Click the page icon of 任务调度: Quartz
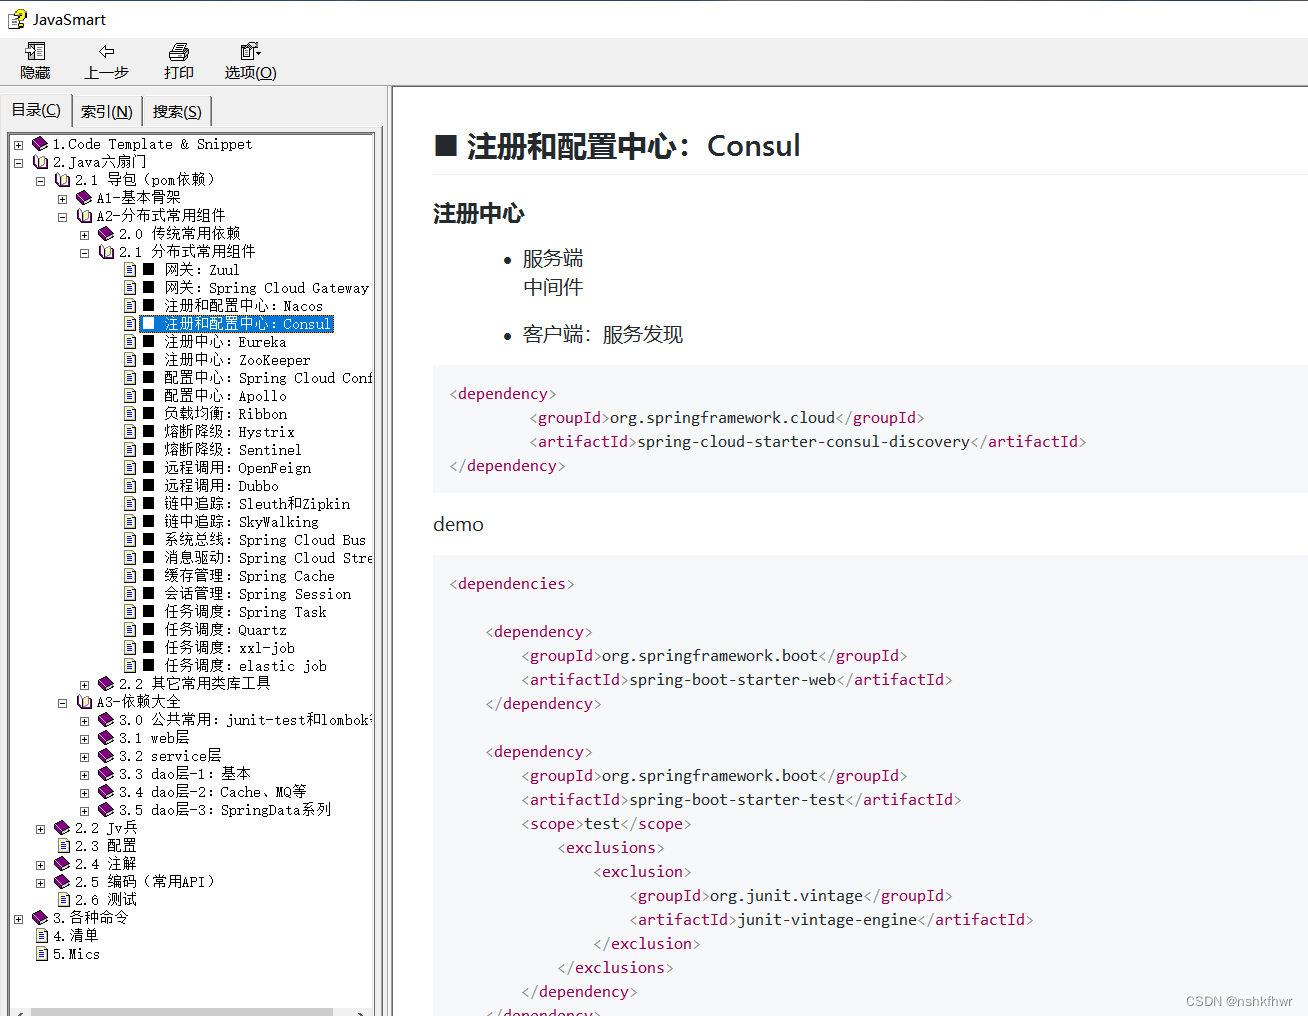Image resolution: width=1308 pixels, height=1016 pixels. (130, 630)
